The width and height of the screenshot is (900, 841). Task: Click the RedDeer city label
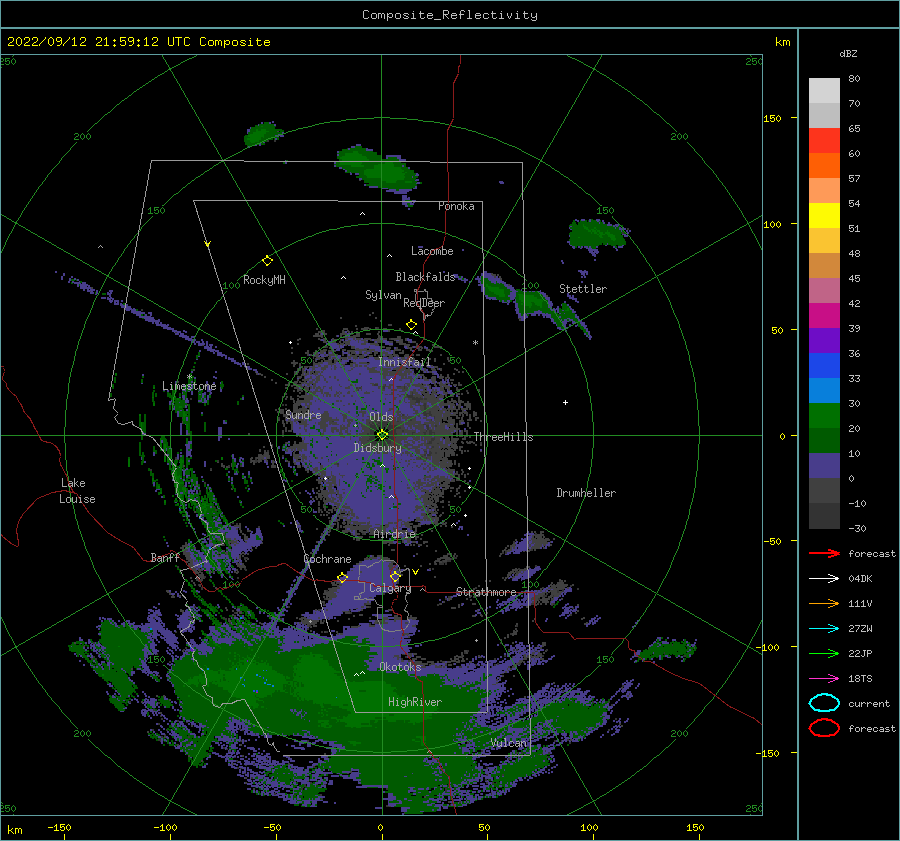coord(424,303)
